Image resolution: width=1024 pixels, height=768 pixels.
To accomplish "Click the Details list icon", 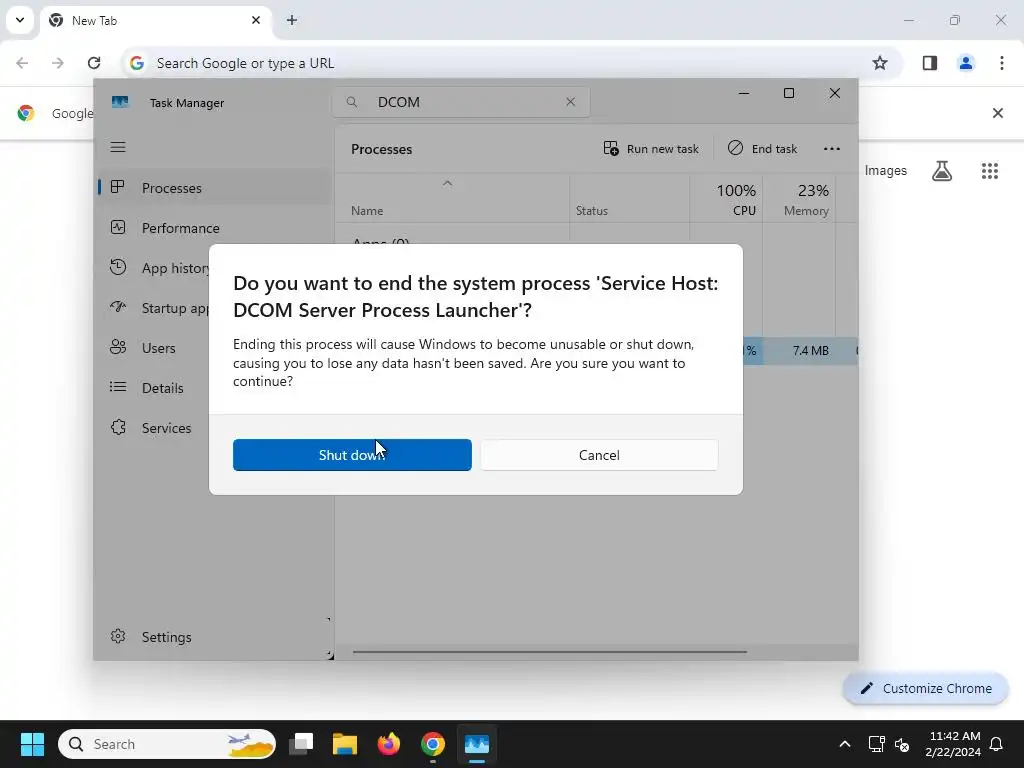I will tap(118, 387).
